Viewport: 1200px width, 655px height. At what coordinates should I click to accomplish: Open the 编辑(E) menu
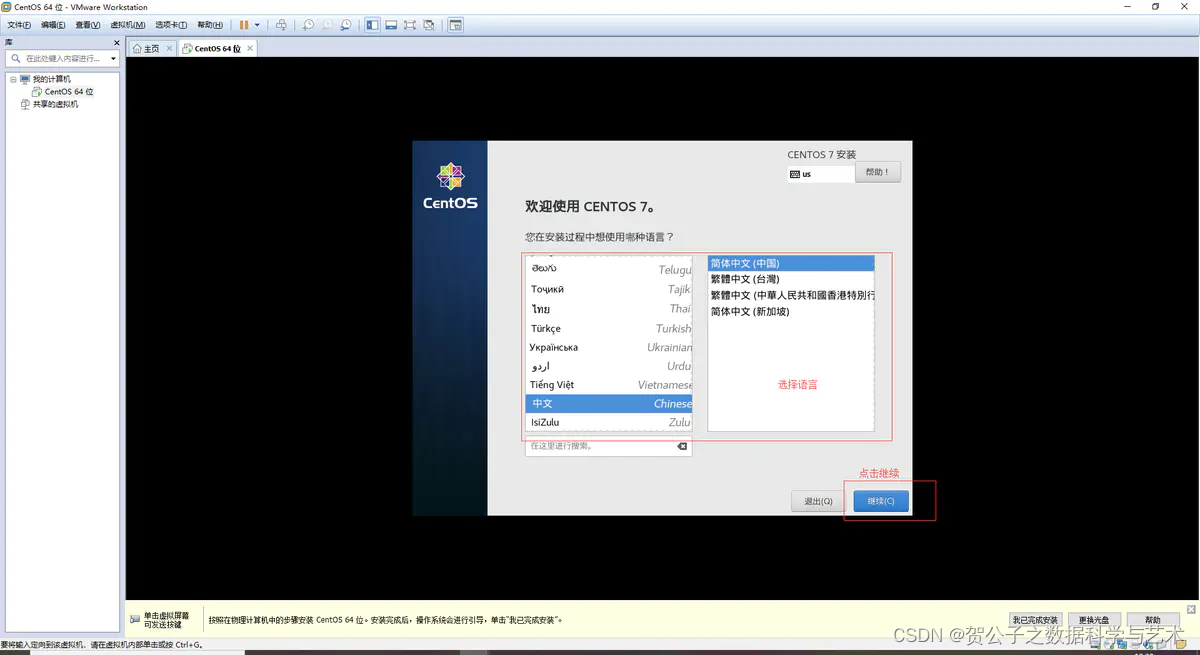53,25
